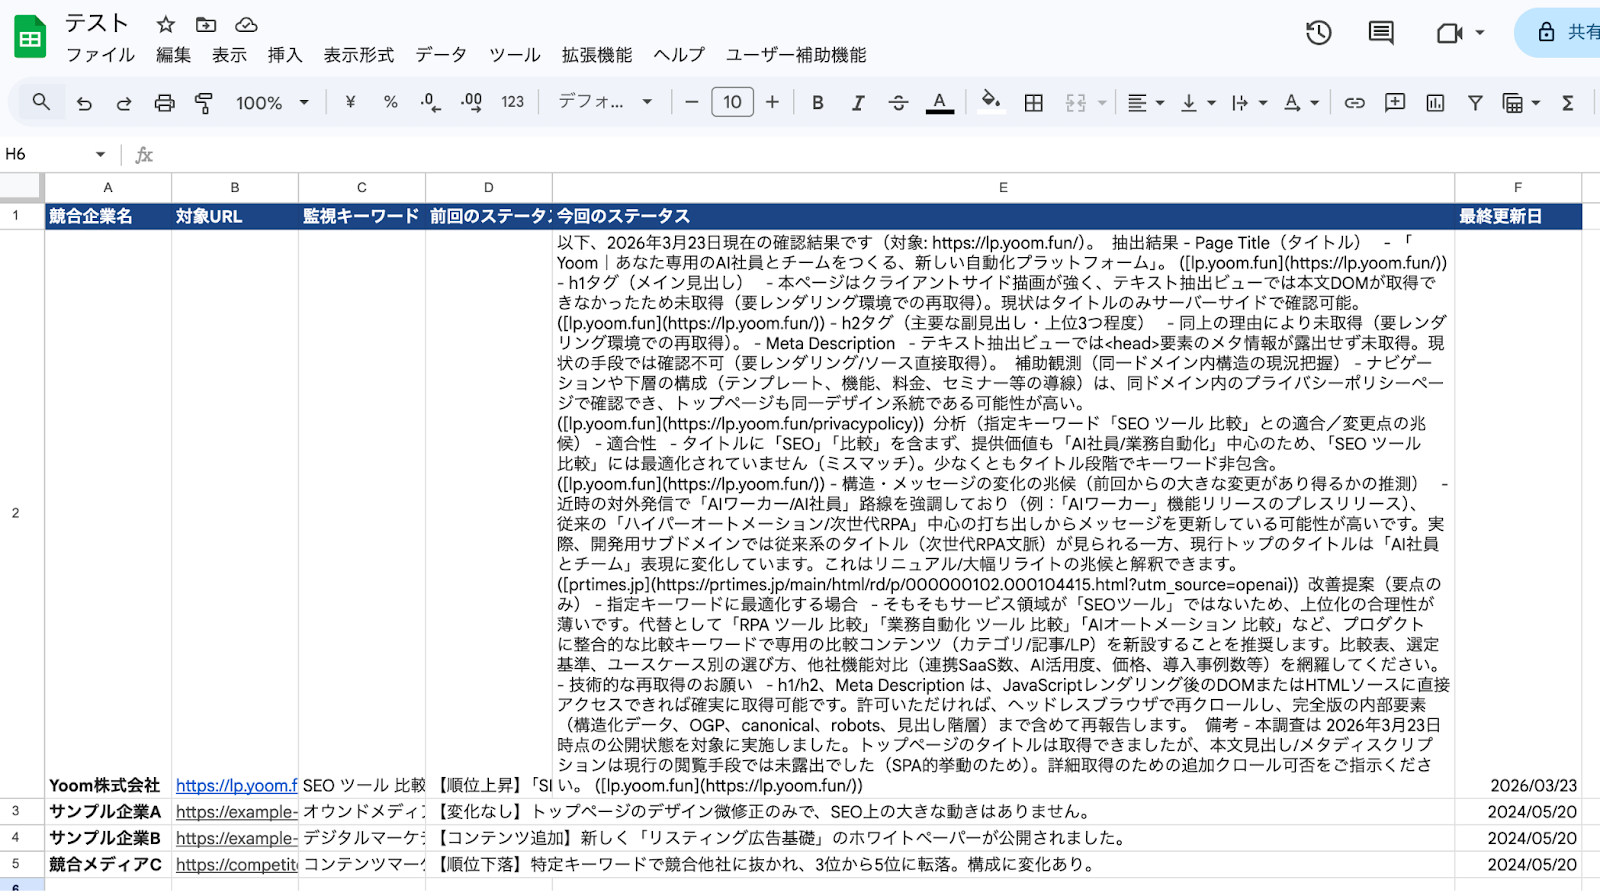Change the text color
This screenshot has height=891, width=1600.
(939, 102)
